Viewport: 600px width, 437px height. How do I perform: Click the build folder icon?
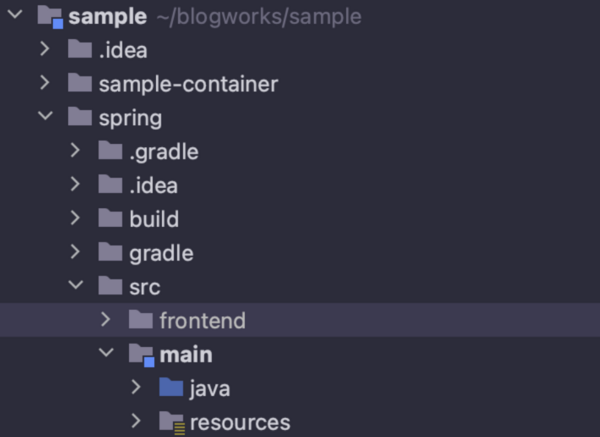[110, 218]
